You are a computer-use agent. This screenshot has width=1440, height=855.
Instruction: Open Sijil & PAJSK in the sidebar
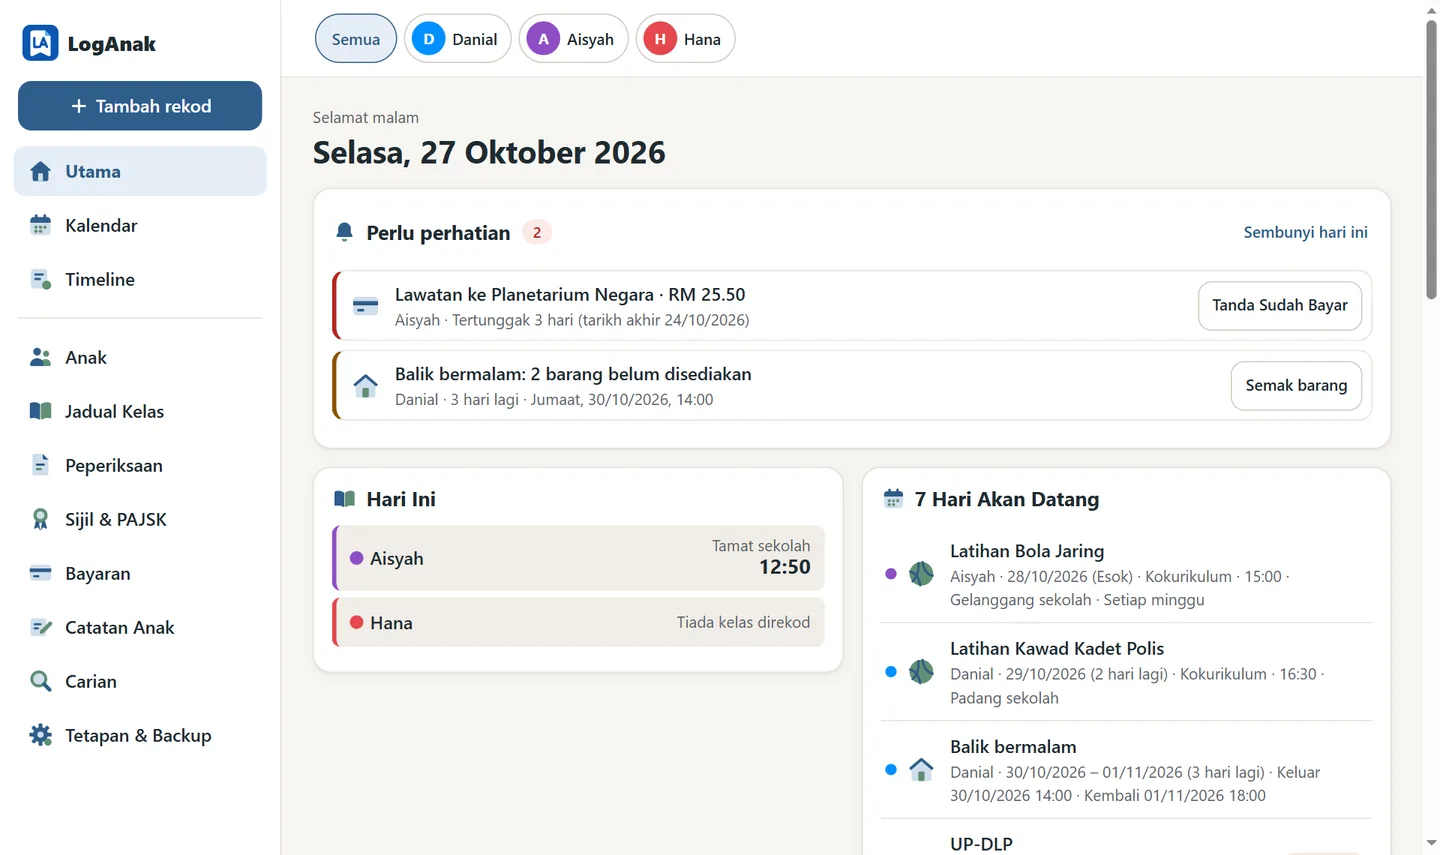click(x=140, y=519)
